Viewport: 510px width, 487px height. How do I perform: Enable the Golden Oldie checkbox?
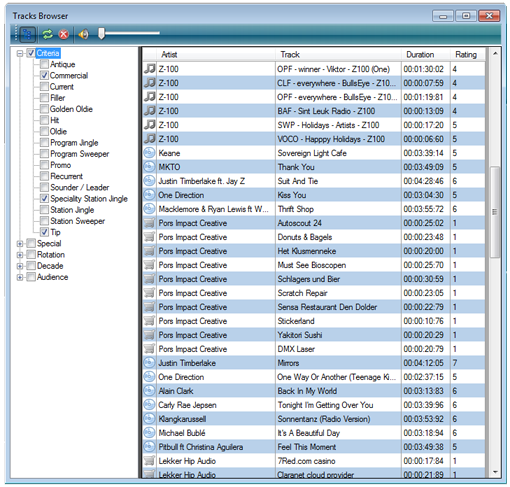[x=44, y=109]
